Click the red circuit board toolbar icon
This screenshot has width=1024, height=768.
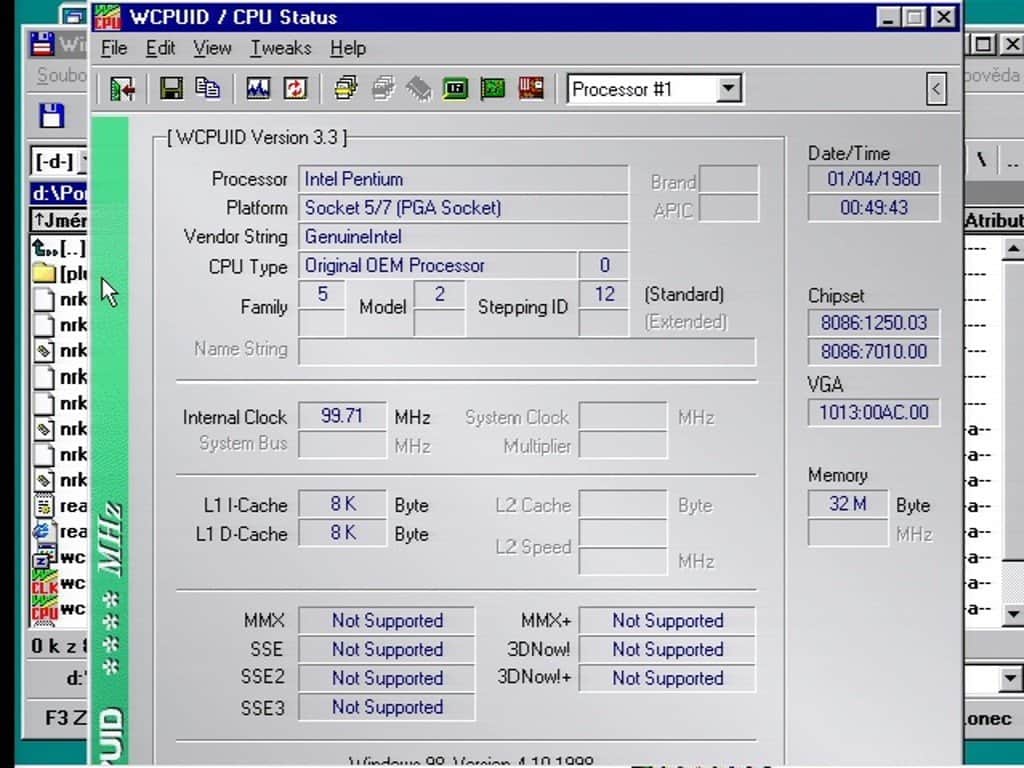(x=531, y=89)
